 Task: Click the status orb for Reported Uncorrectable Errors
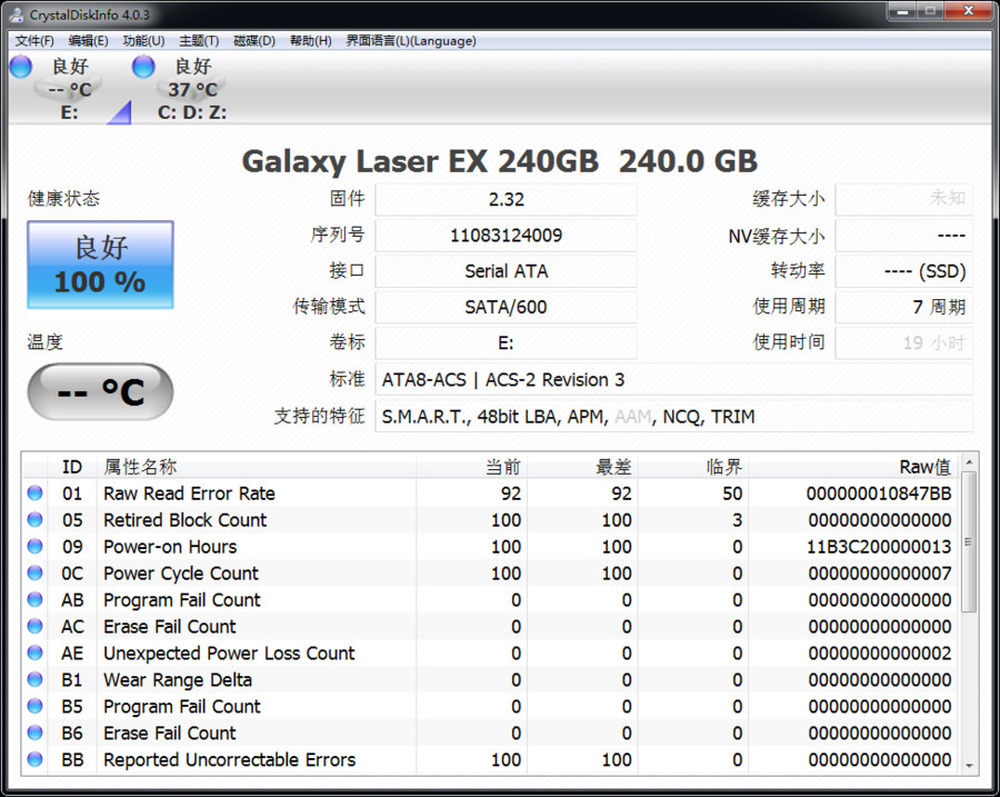(35, 759)
